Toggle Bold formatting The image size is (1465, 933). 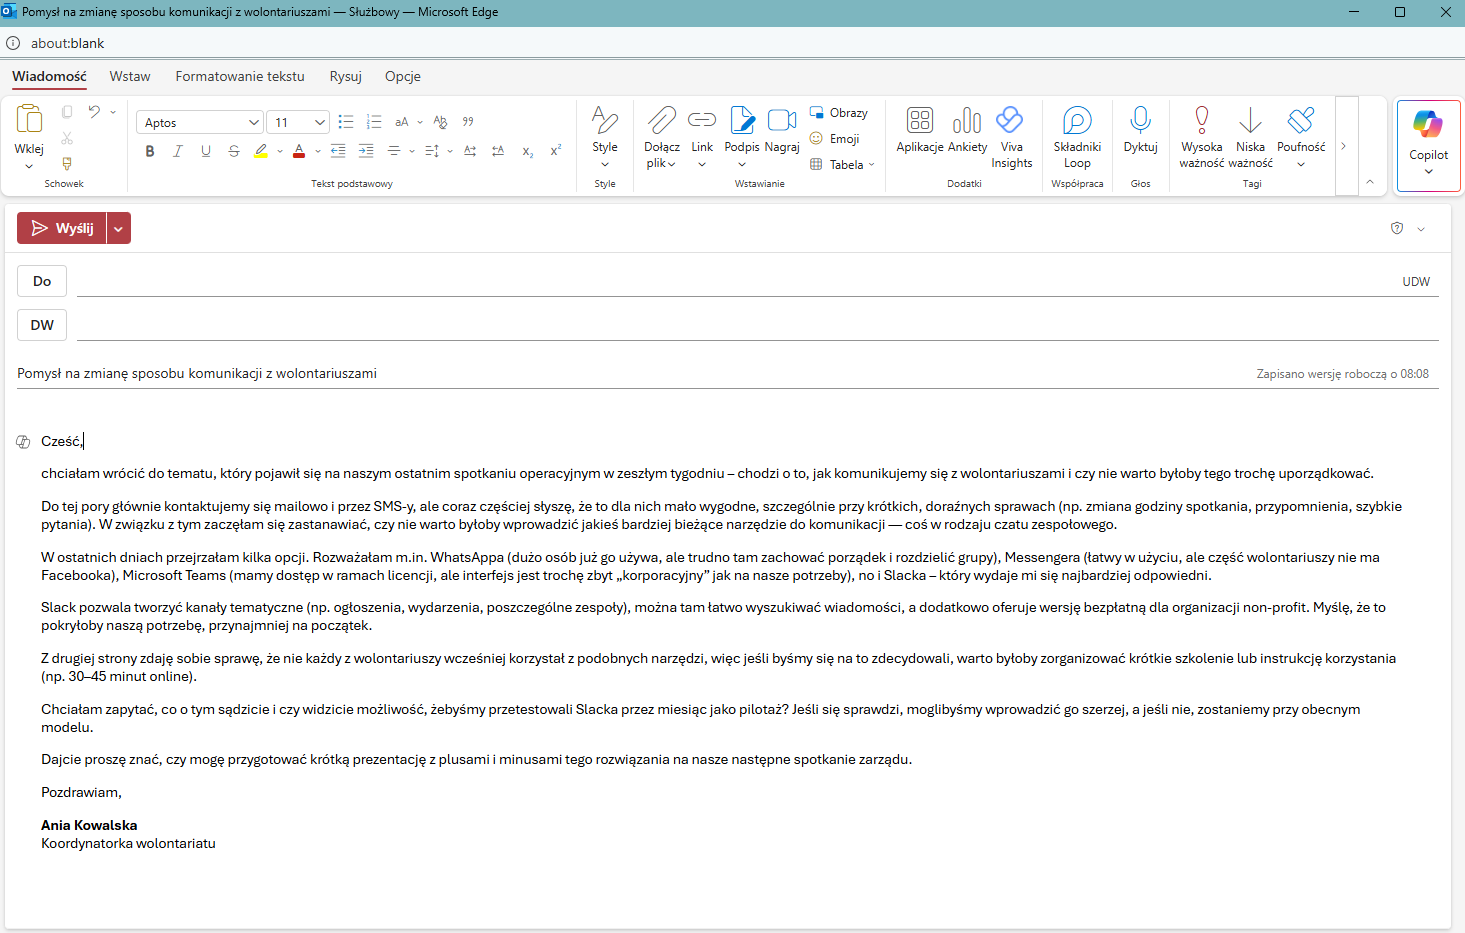tap(150, 151)
